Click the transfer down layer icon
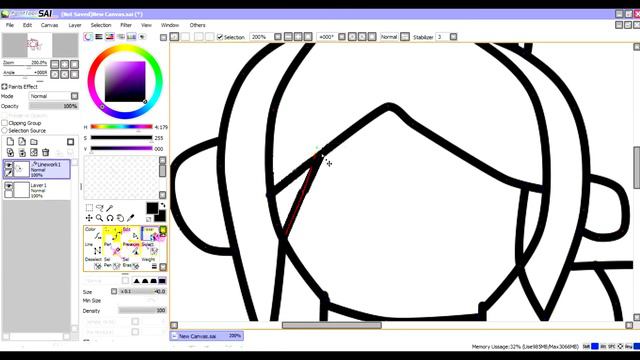 [x=10, y=152]
